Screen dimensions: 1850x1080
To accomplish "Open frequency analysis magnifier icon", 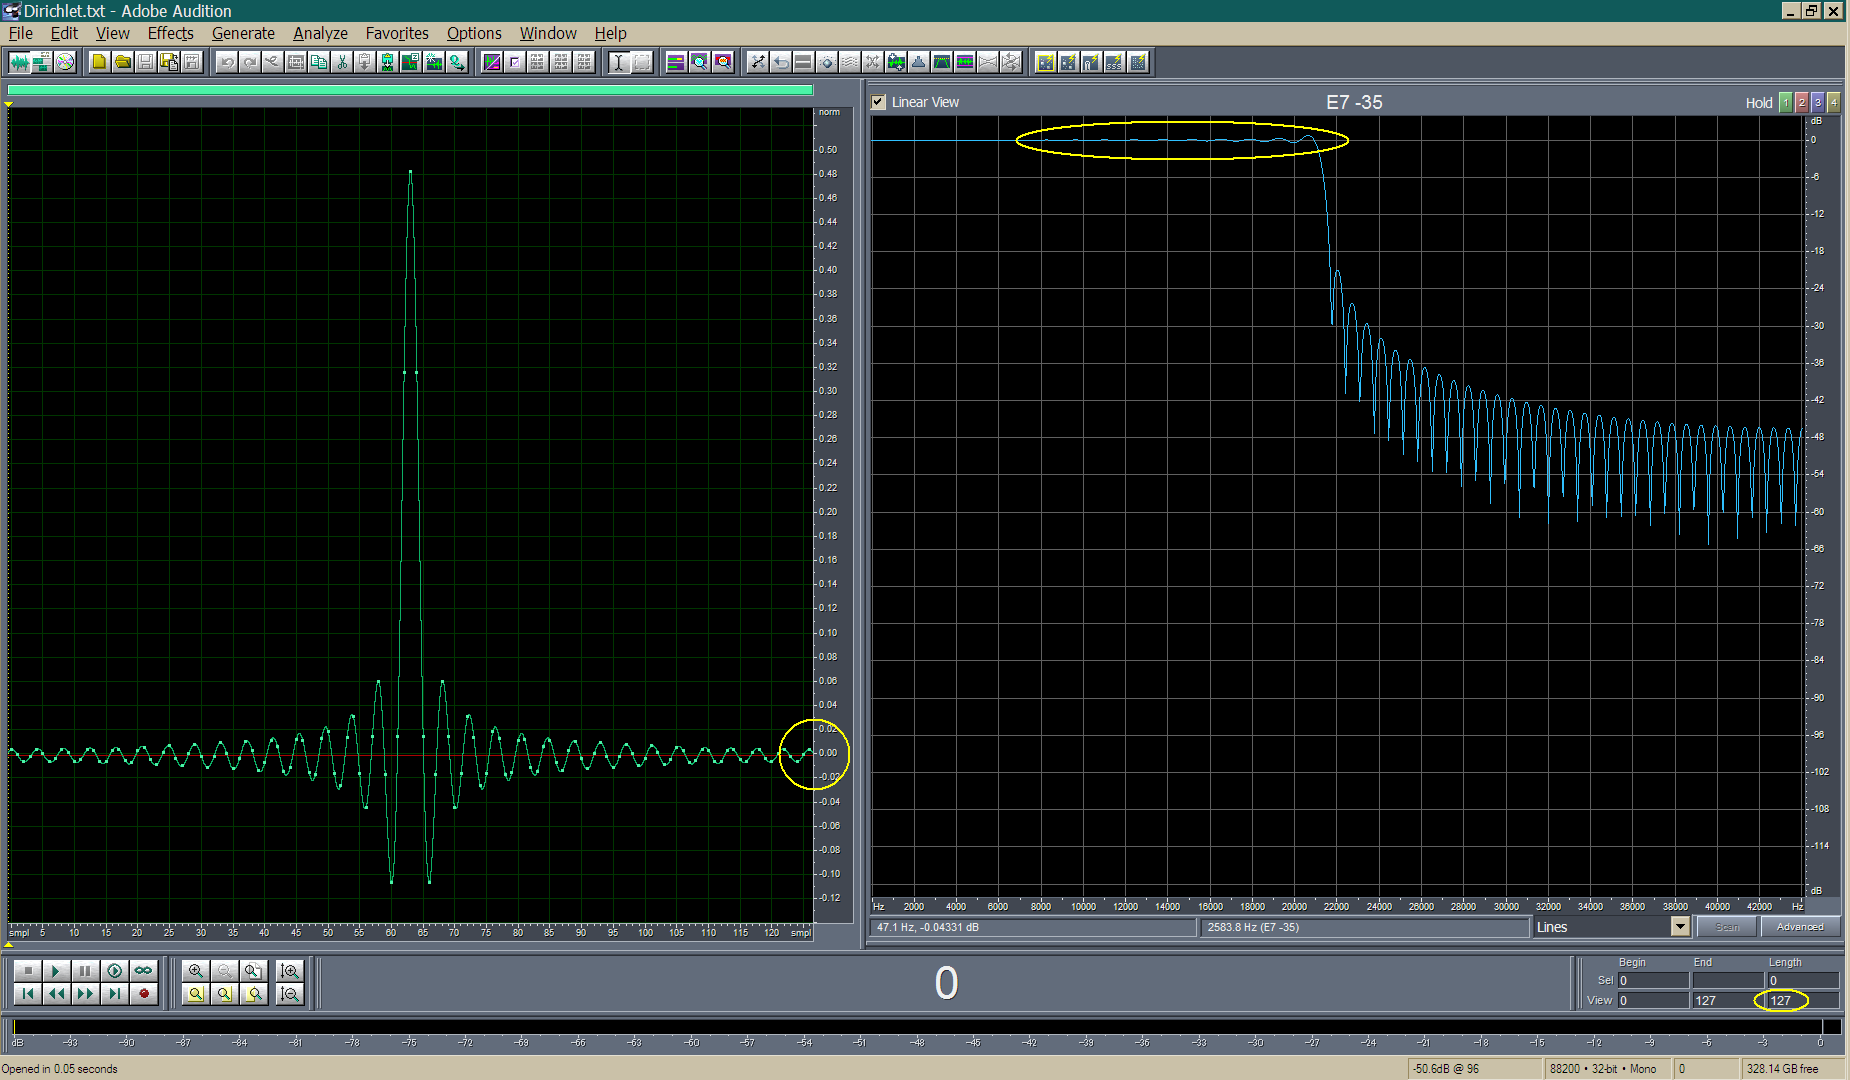I will click(x=699, y=62).
